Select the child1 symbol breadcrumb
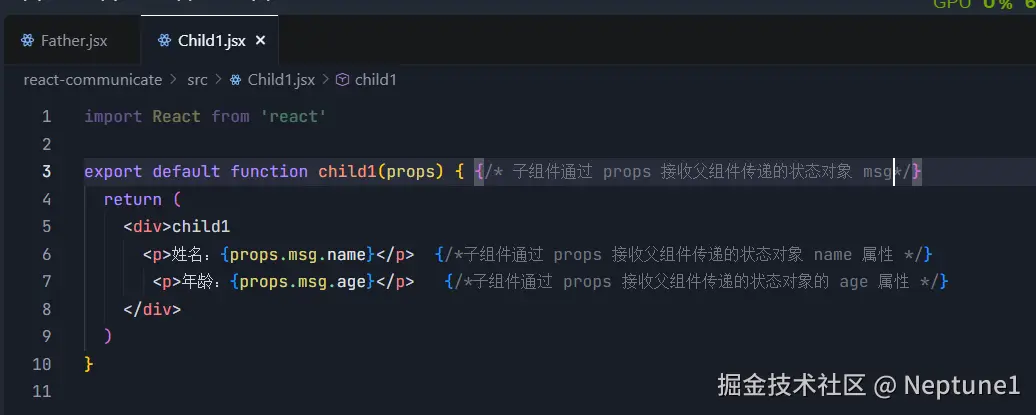 [x=375, y=80]
